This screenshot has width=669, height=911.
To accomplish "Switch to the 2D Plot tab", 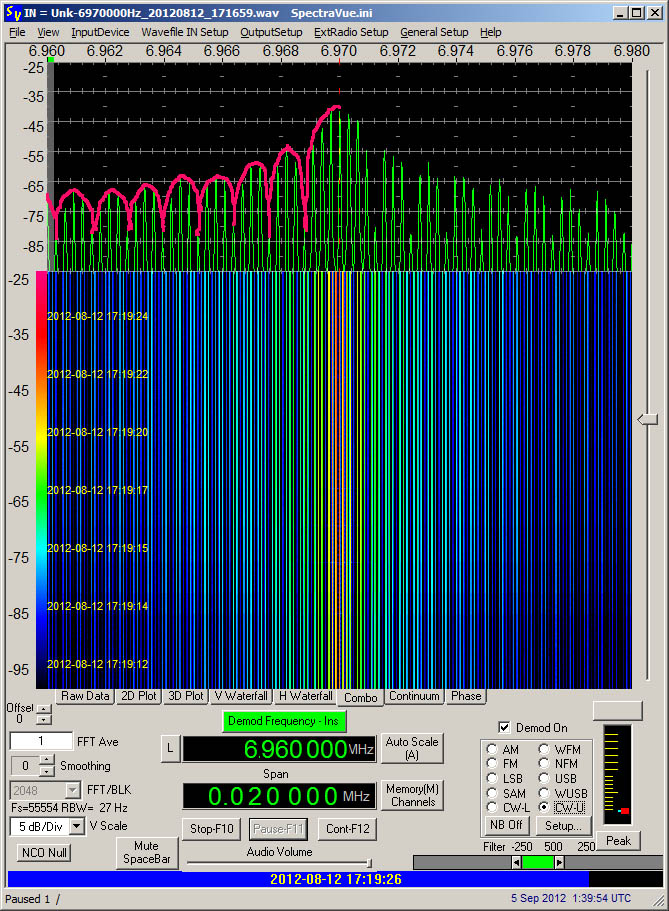I will (x=138, y=696).
